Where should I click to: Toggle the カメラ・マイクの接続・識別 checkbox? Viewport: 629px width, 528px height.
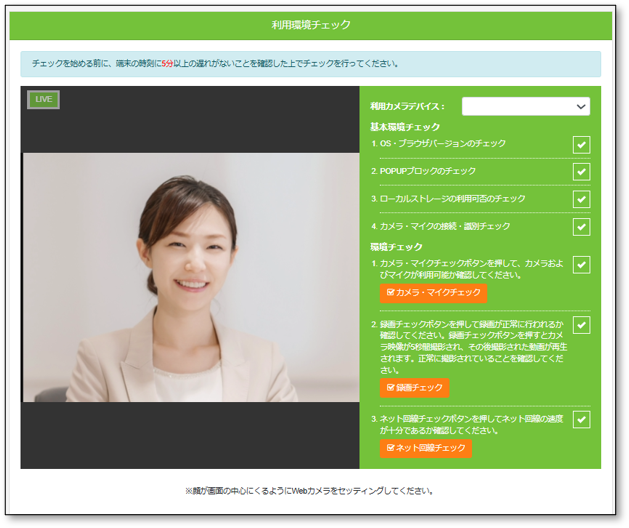coord(581,227)
